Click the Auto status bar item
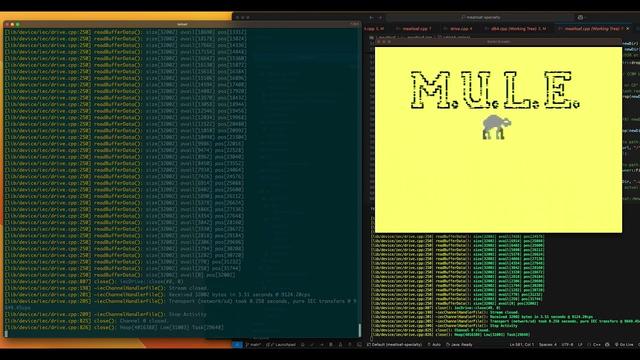 tap(435, 345)
